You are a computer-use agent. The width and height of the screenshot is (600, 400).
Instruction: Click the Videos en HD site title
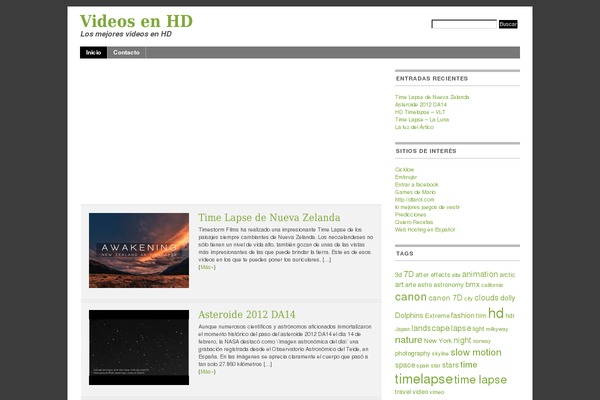(136, 21)
